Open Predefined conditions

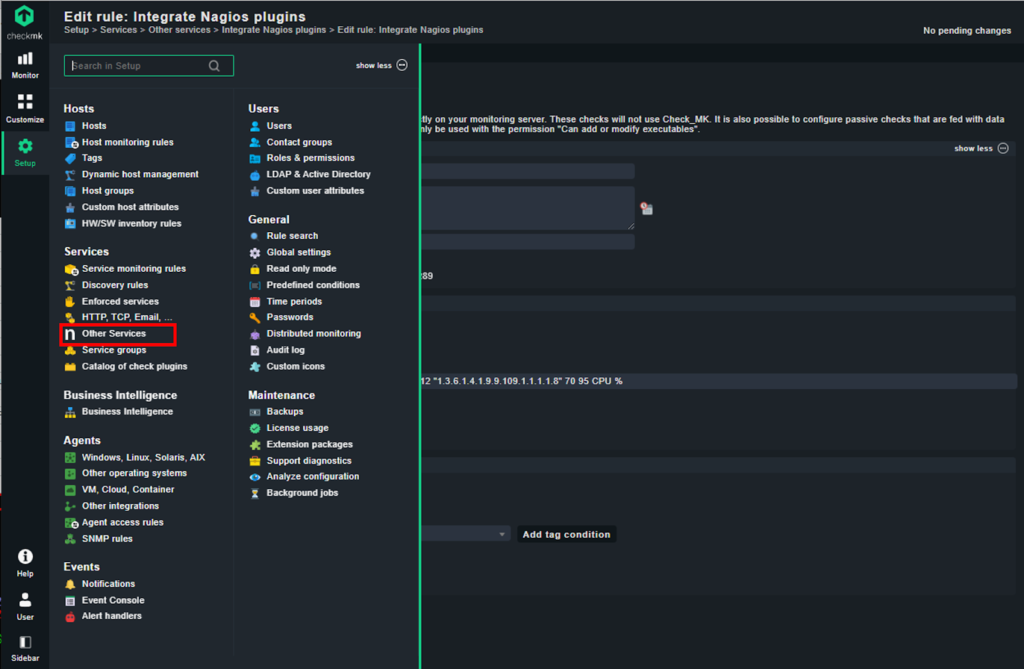tap(313, 285)
